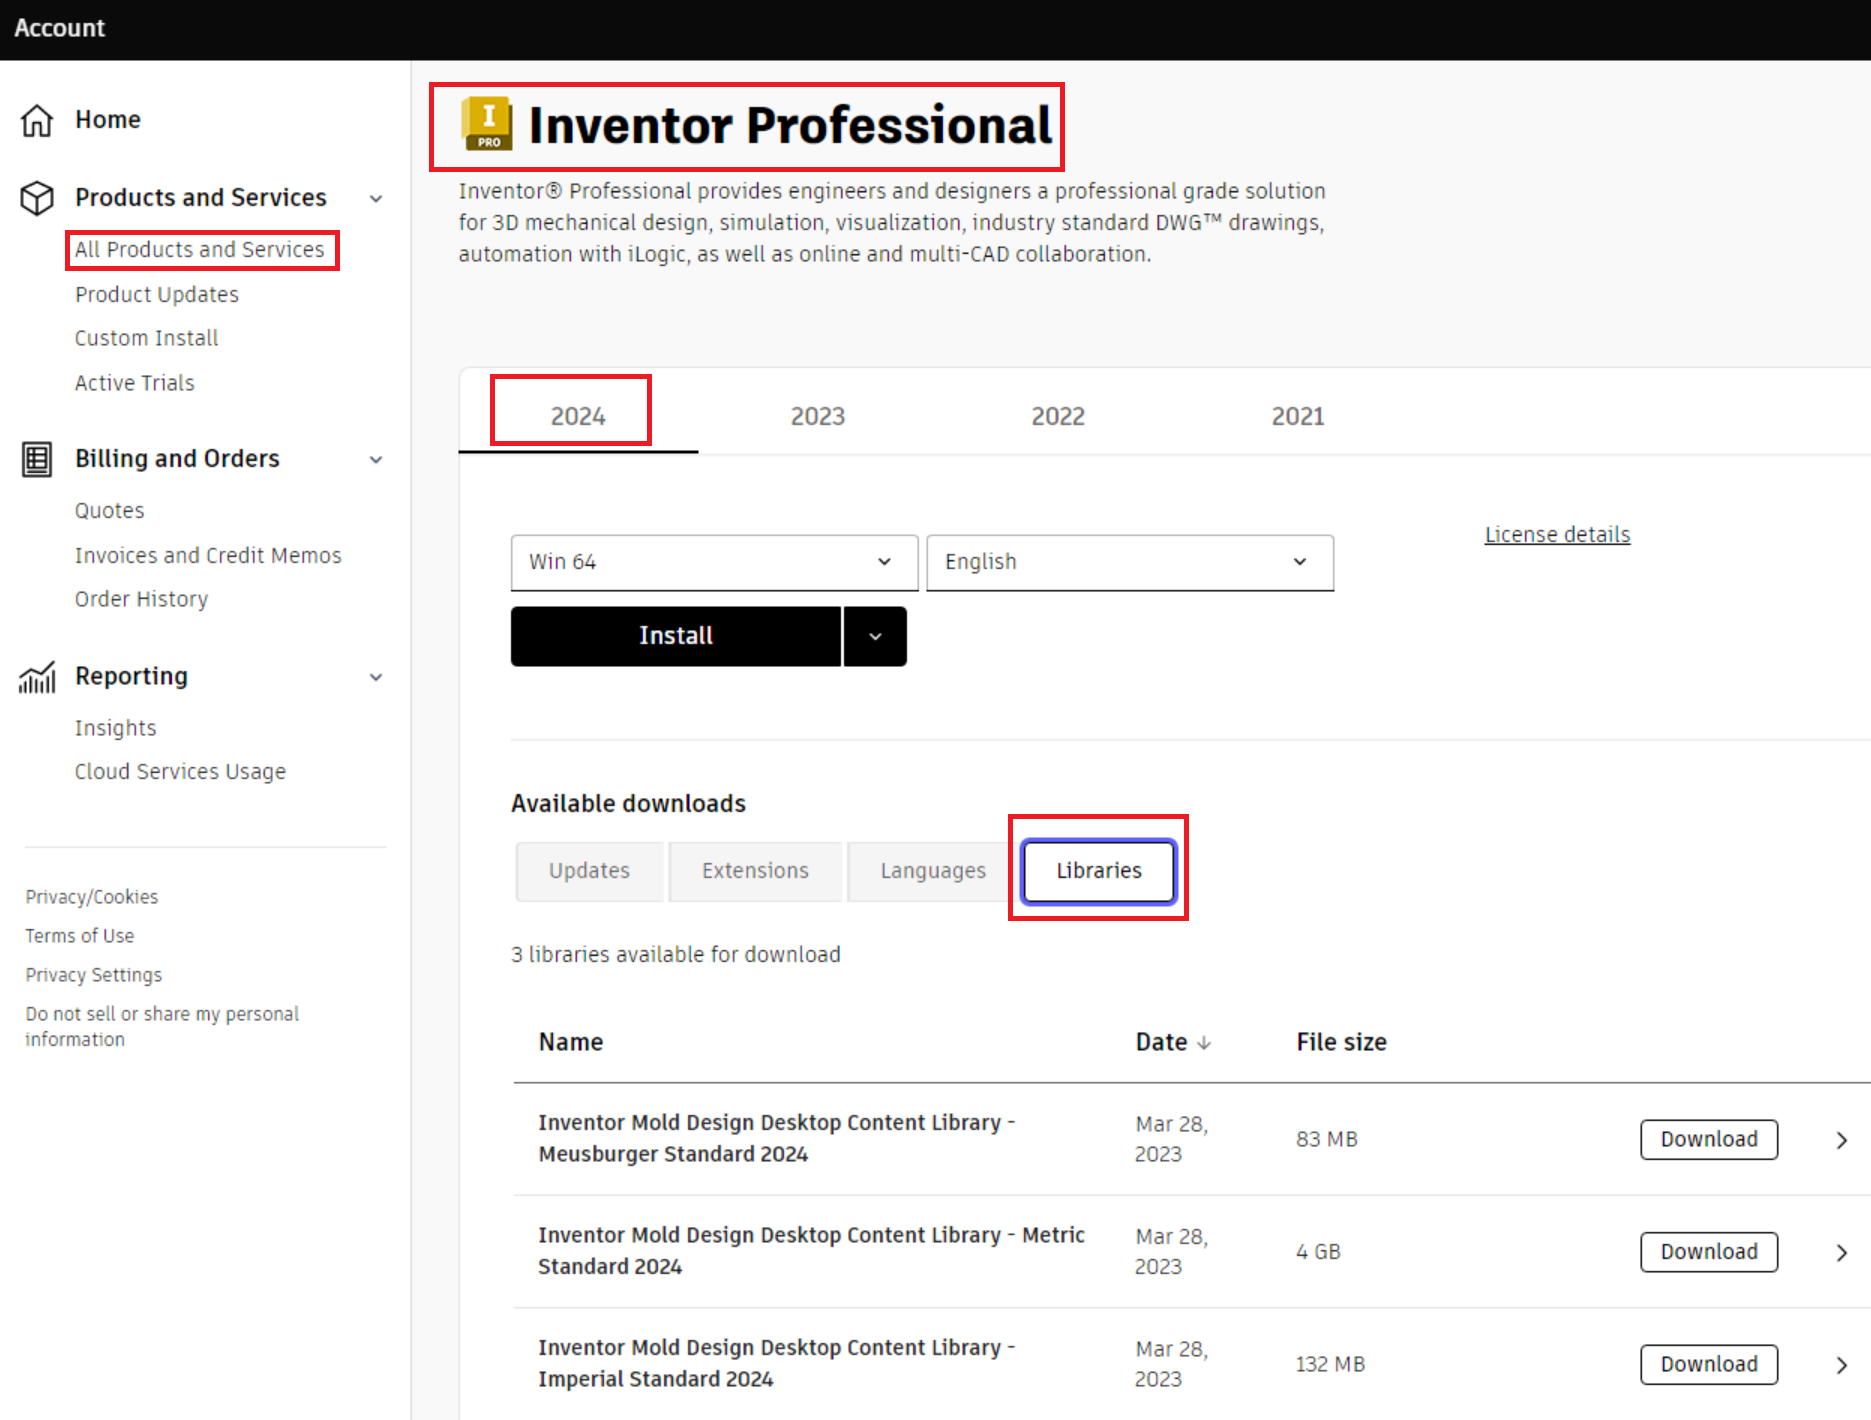Click the Products and Services cube icon

(37, 198)
